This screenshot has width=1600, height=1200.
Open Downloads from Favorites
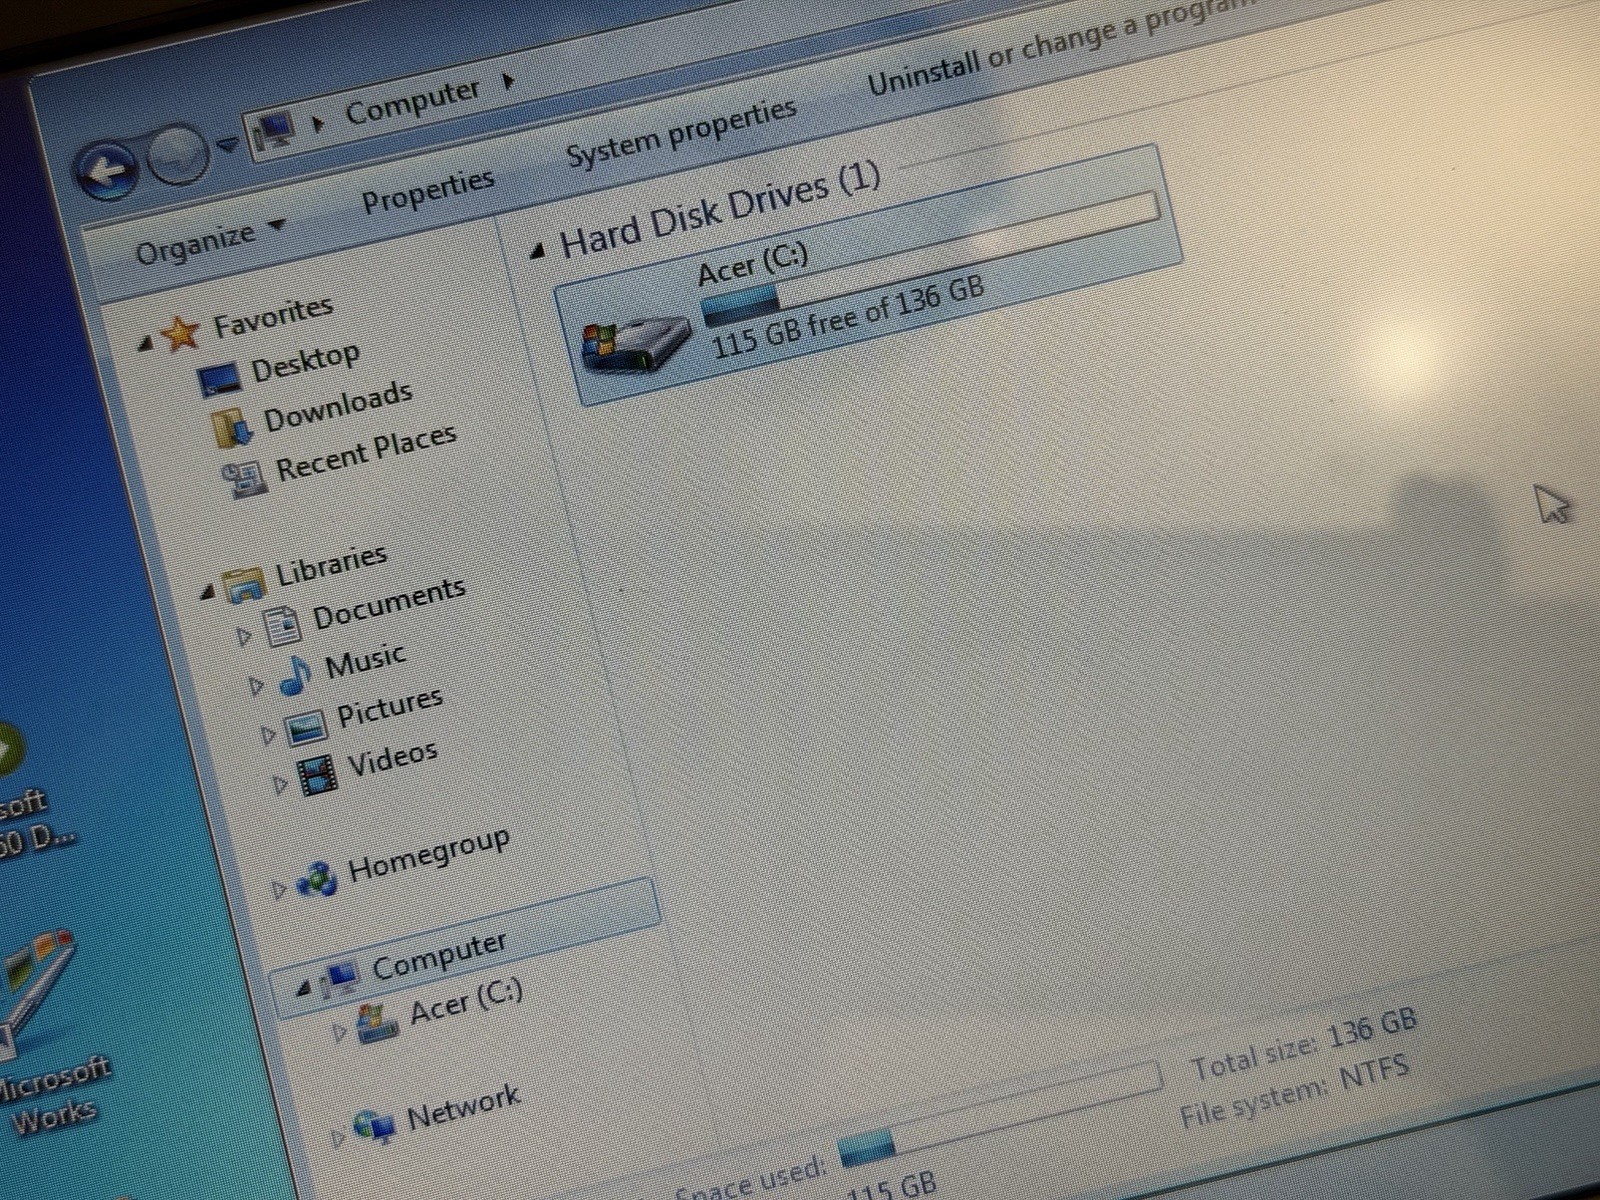pyautogui.click(x=338, y=406)
